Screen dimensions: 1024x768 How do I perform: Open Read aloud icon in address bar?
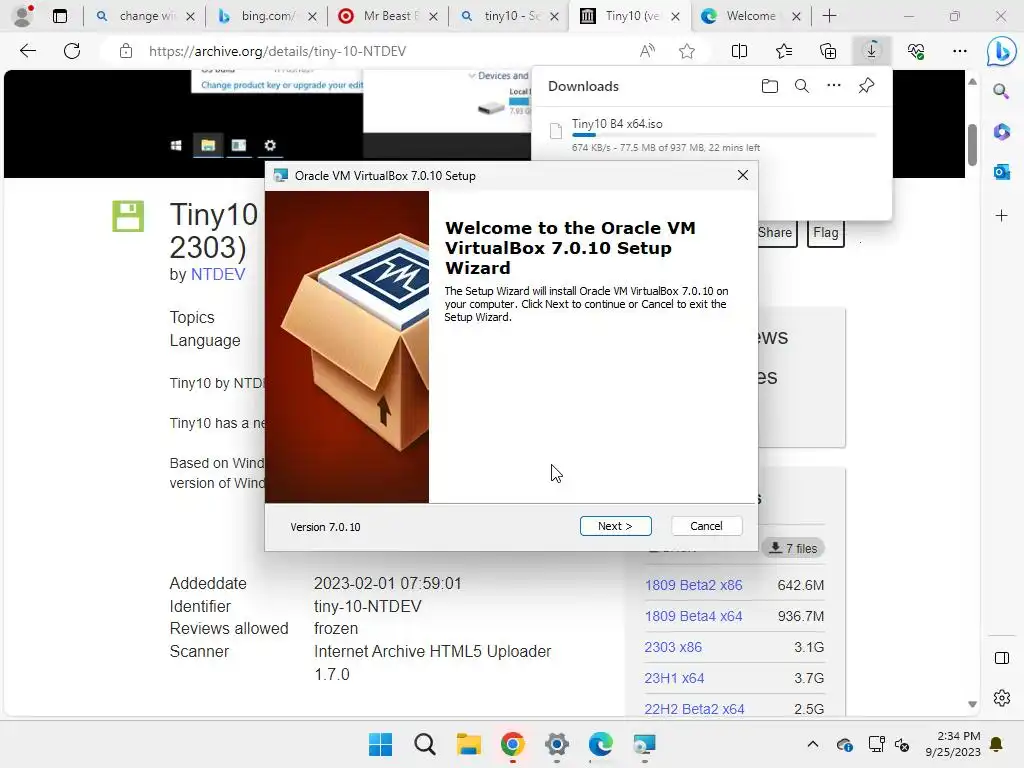pyautogui.click(x=647, y=51)
